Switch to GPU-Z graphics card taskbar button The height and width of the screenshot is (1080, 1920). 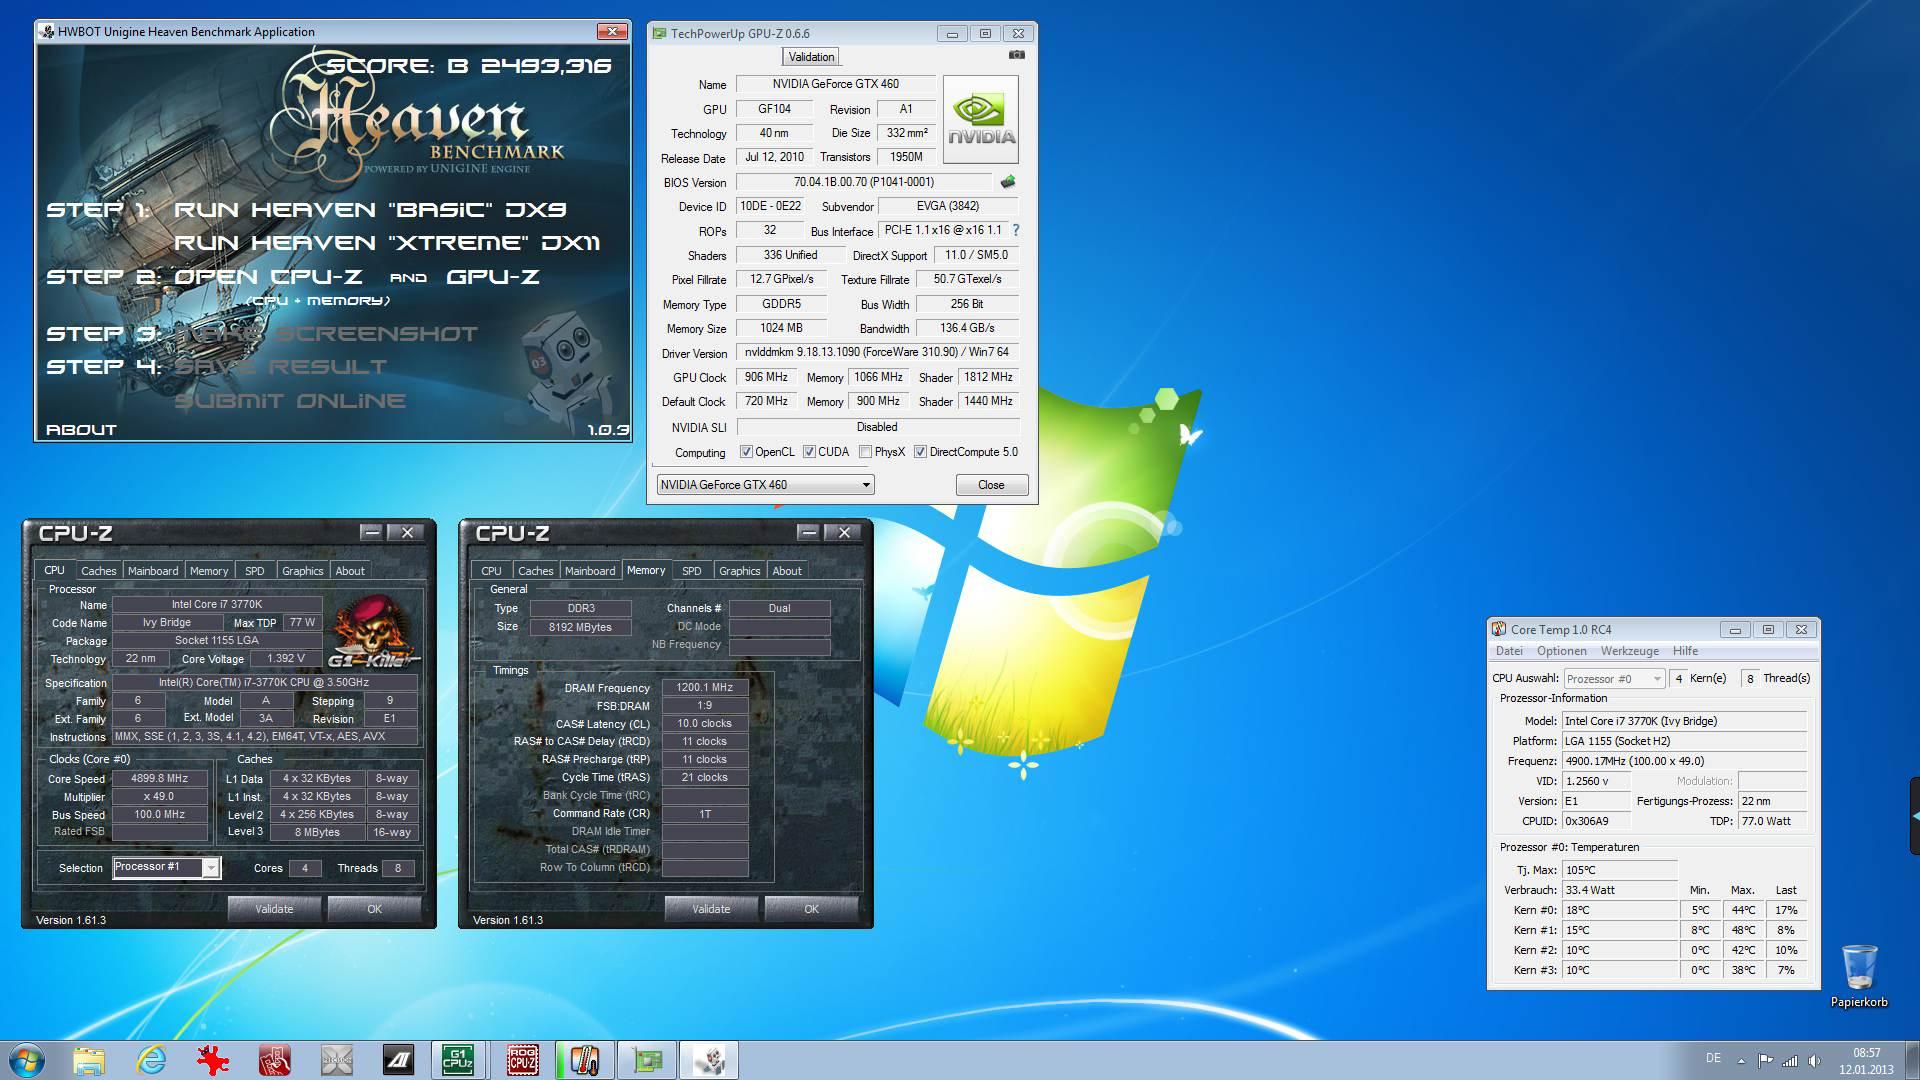[647, 1060]
